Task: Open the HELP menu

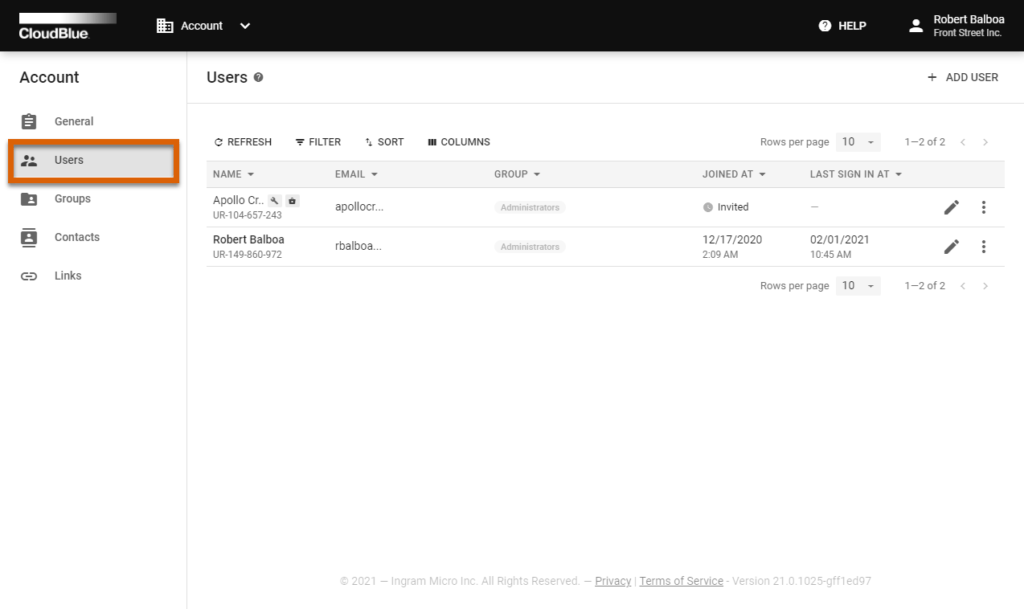Action: point(841,25)
